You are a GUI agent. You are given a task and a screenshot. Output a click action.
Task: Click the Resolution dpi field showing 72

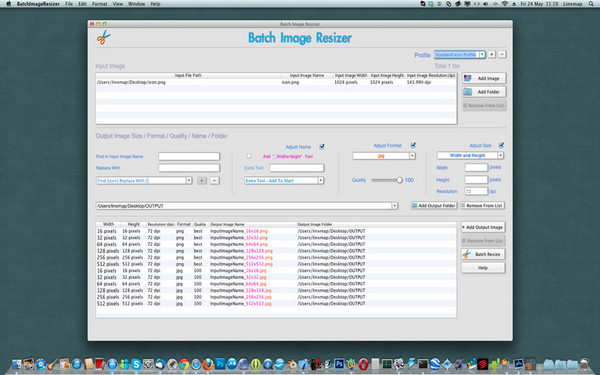tap(476, 191)
